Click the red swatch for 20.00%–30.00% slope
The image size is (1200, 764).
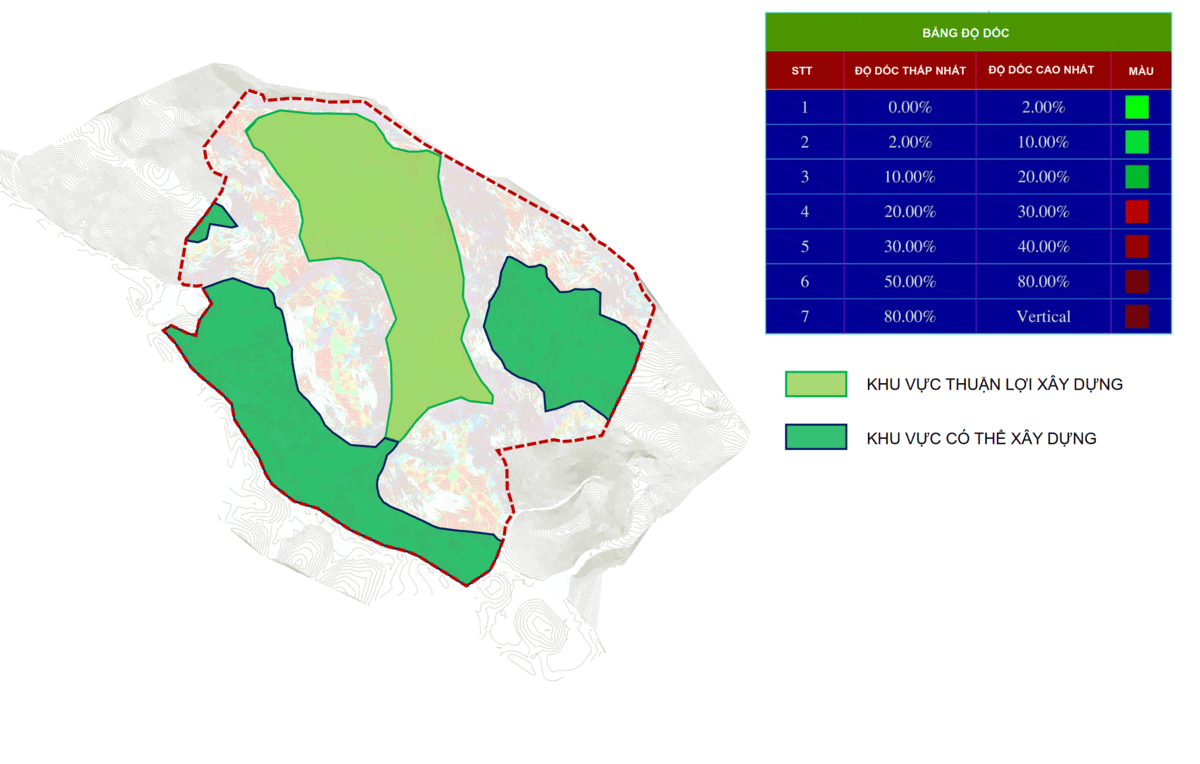point(1136,212)
